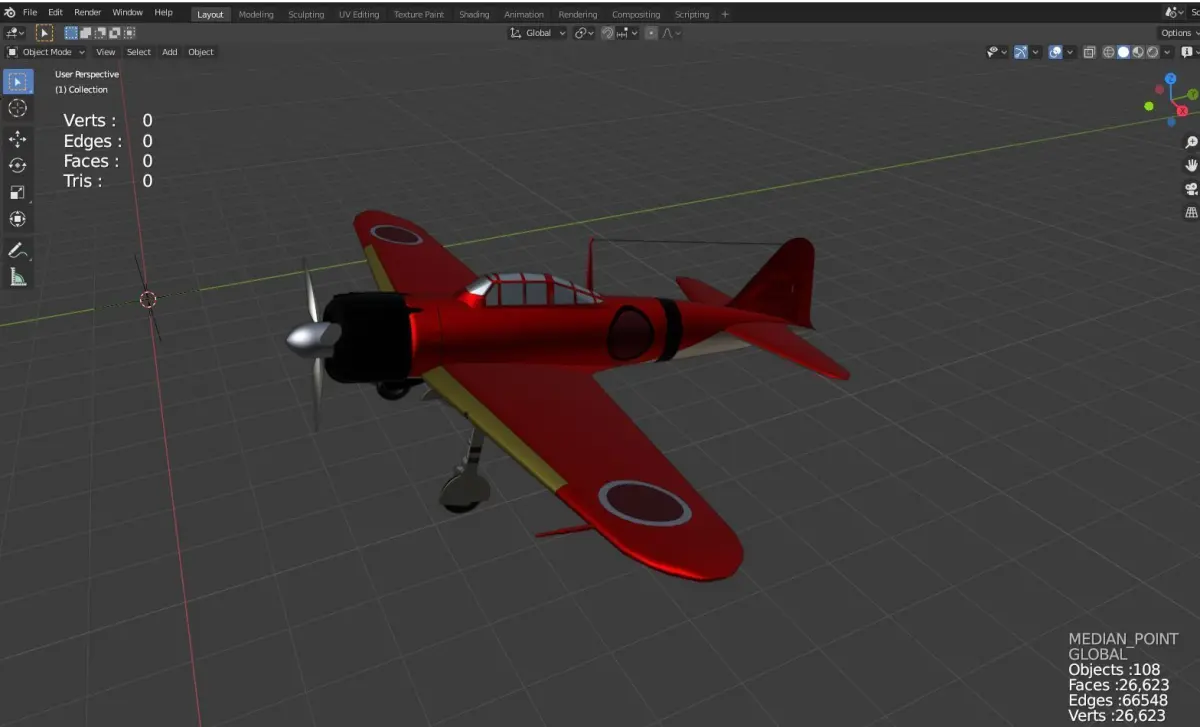Select the Transform tool
The width and height of the screenshot is (1200, 727).
click(x=18, y=219)
